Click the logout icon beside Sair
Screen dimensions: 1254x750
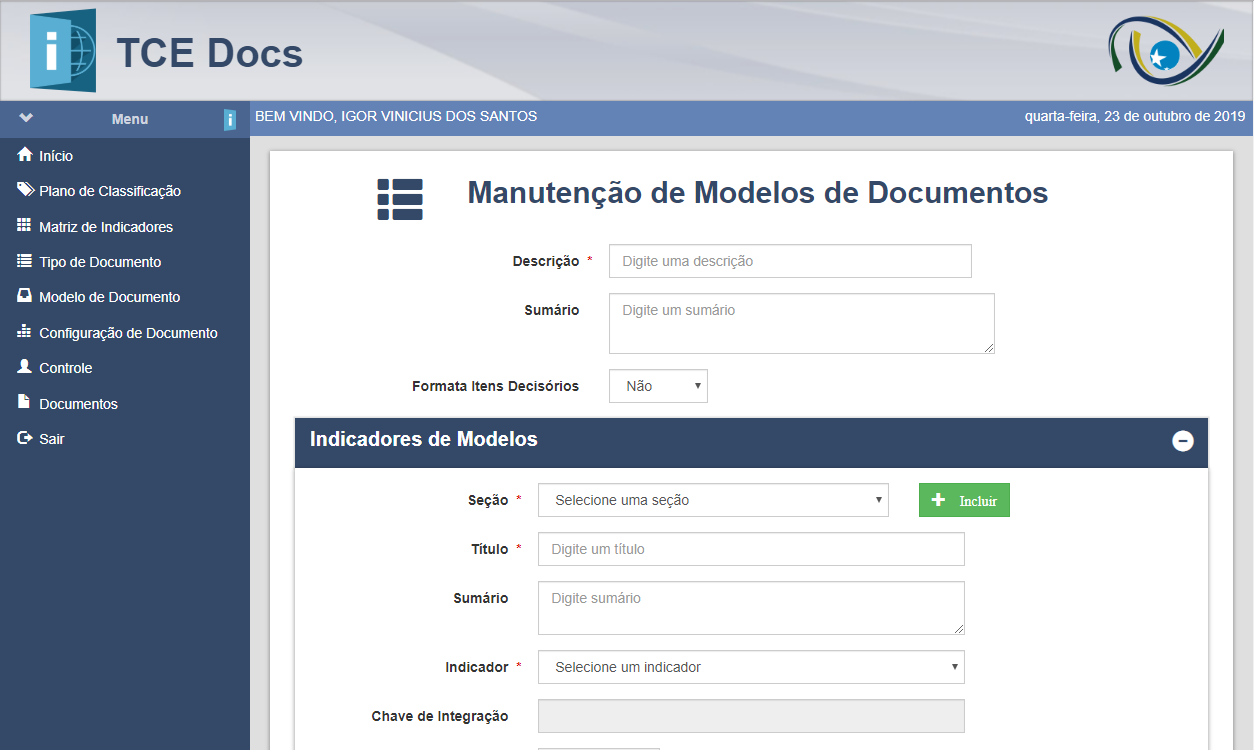(x=25, y=438)
